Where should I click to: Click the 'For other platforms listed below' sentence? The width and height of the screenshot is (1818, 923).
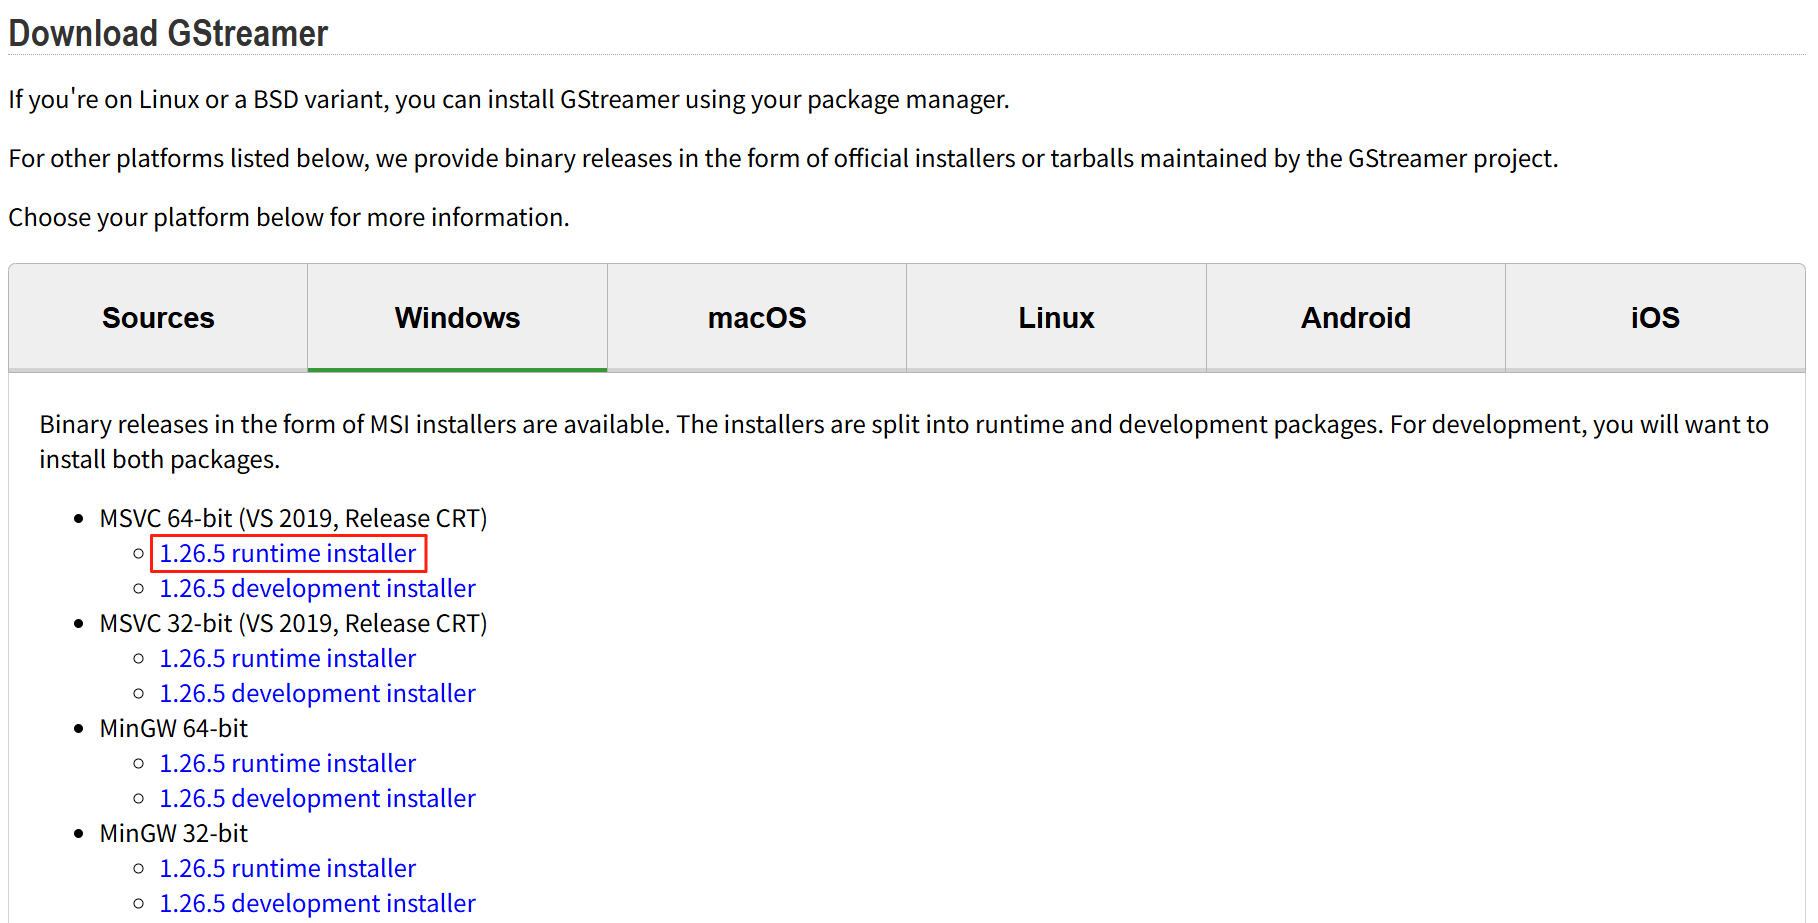783,158
